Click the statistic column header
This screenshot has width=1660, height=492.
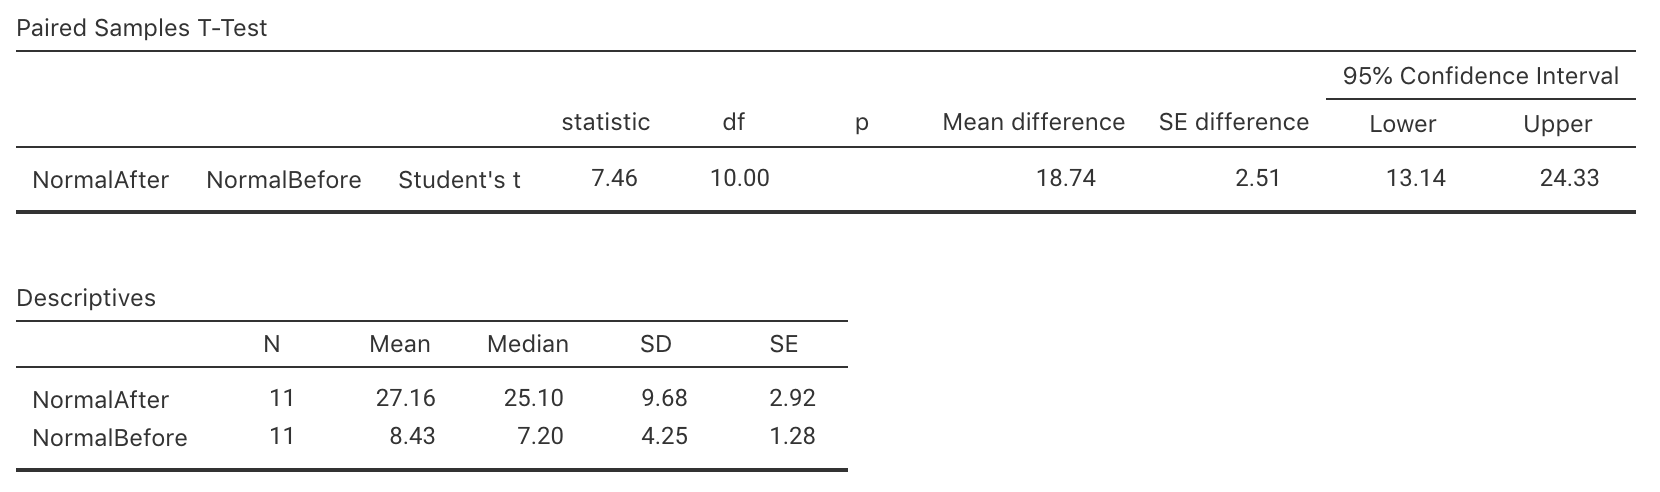coord(605,122)
